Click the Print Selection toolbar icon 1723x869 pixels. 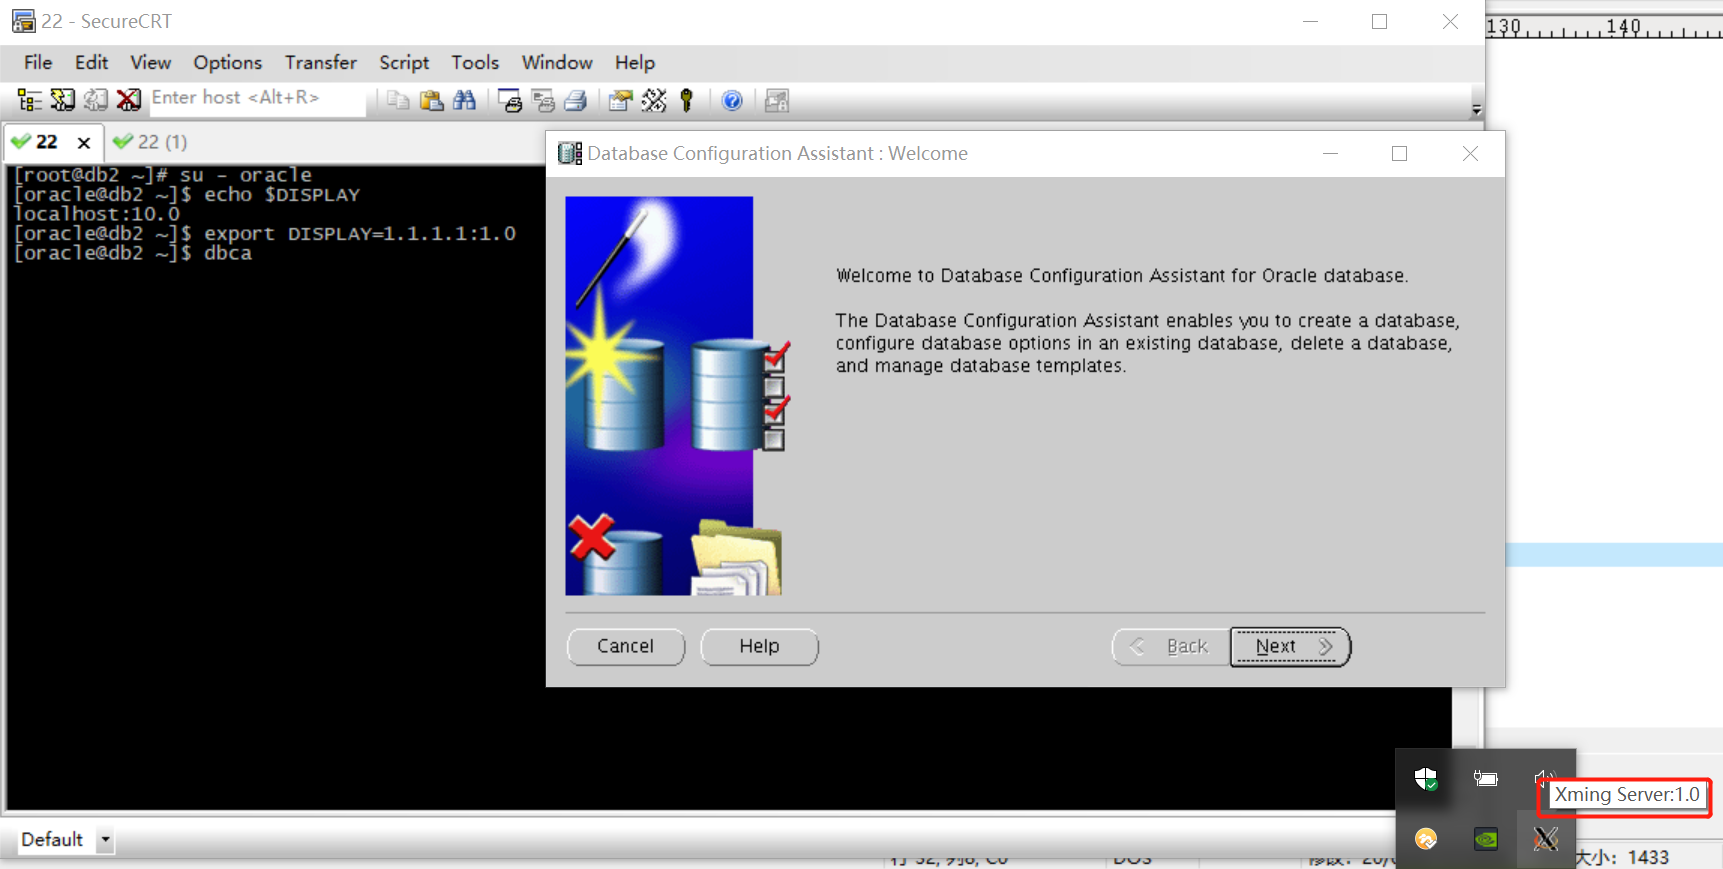(543, 100)
